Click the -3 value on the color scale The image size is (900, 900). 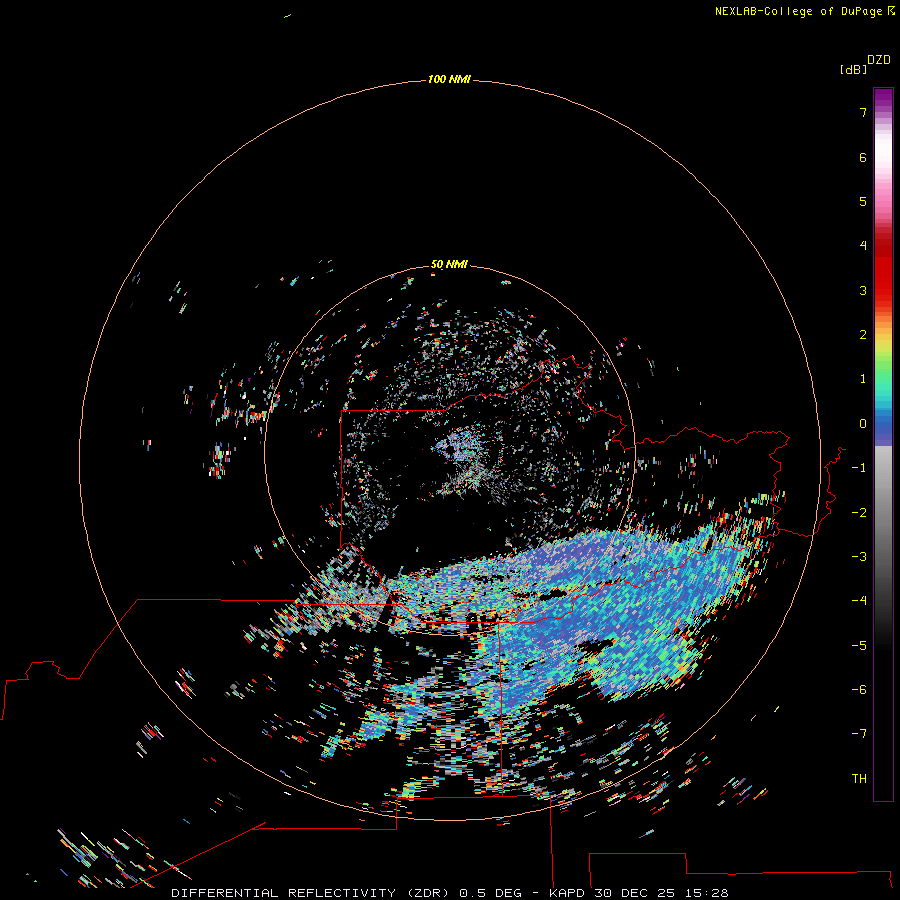[x=859, y=557]
